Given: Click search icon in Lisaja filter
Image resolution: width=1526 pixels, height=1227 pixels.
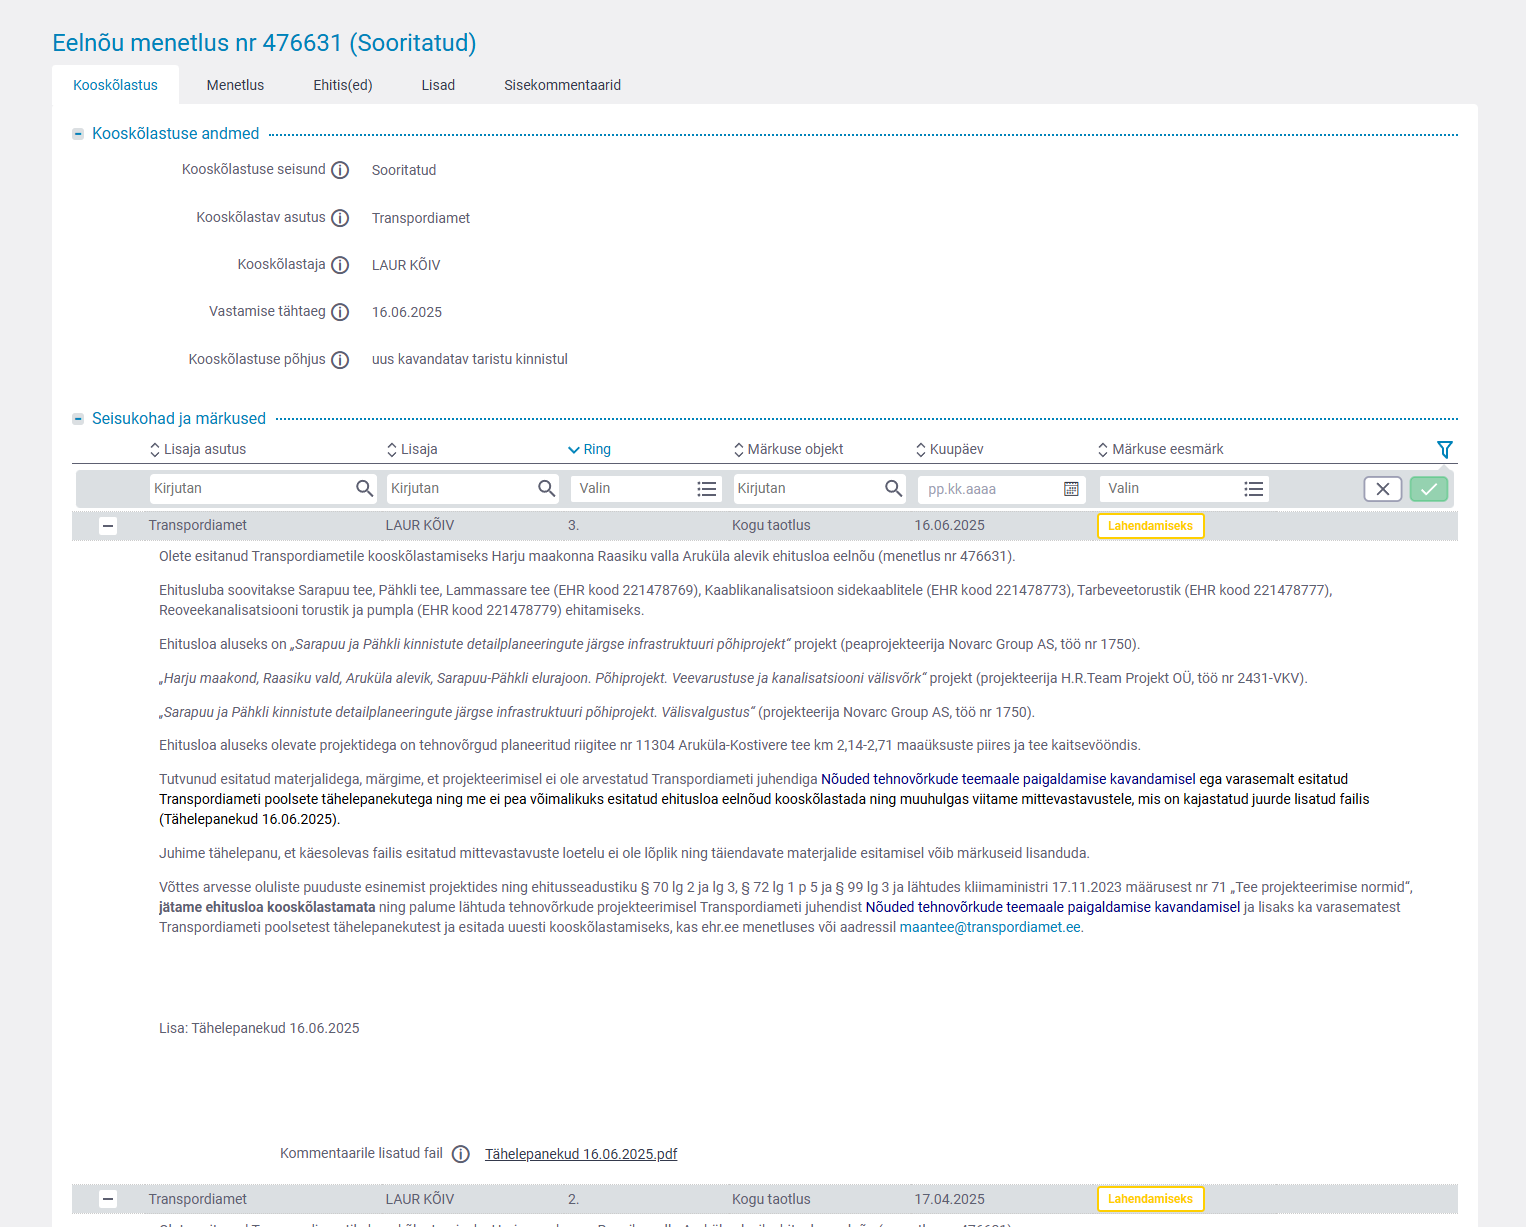Looking at the screenshot, I should [x=546, y=488].
